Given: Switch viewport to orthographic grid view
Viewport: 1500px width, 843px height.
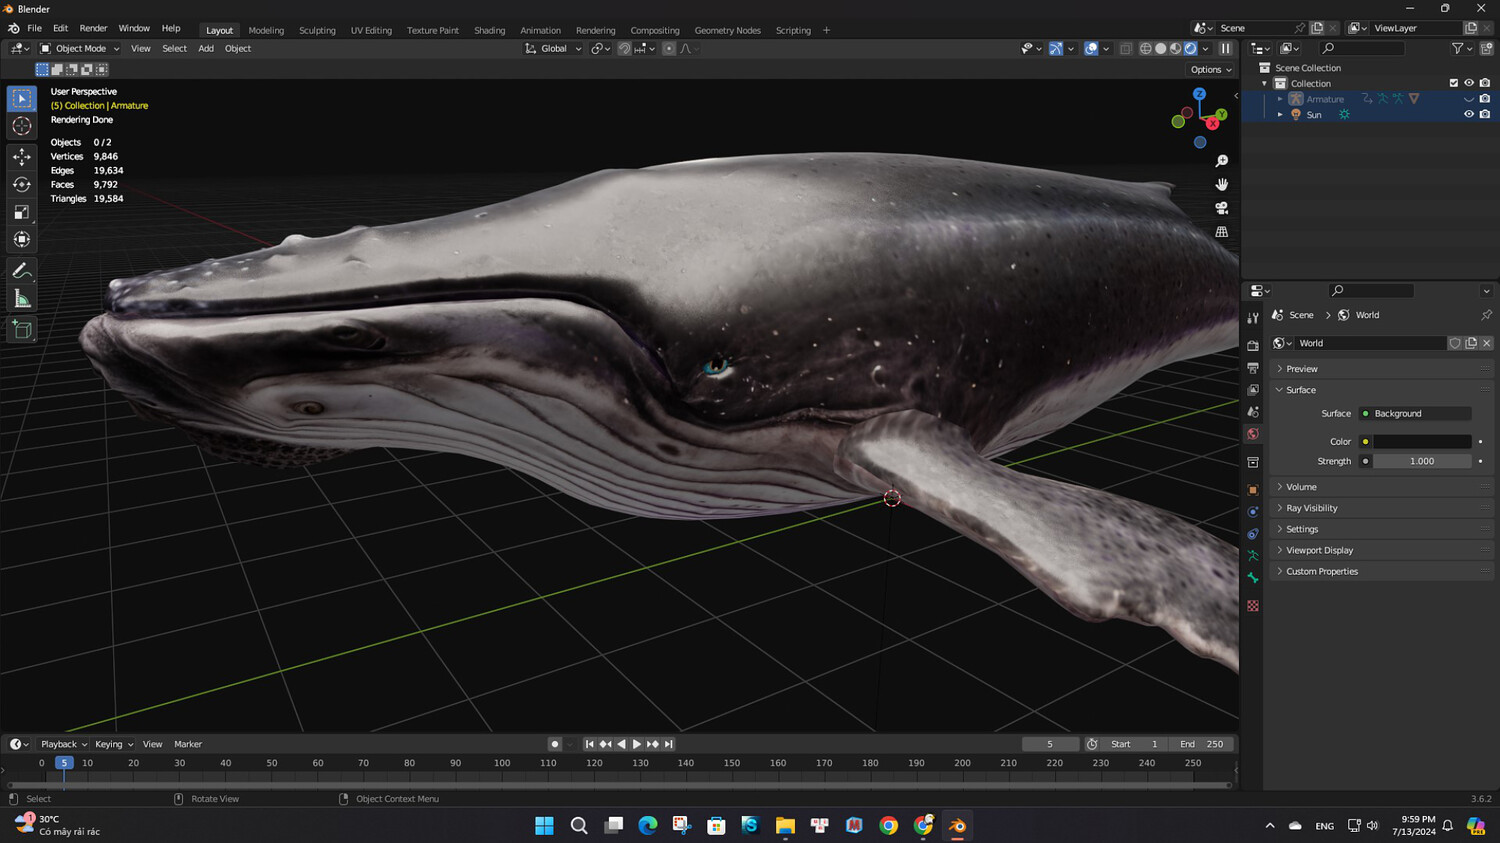Looking at the screenshot, I should tap(1221, 232).
